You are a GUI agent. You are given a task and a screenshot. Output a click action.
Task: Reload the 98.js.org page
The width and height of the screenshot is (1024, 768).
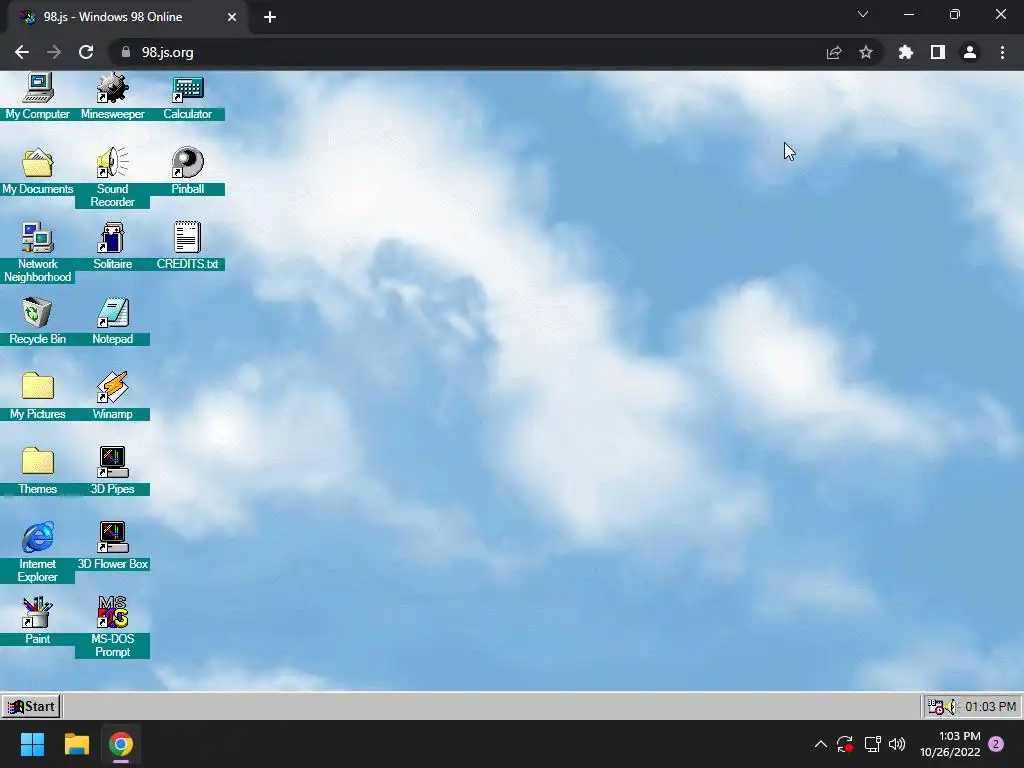click(x=86, y=52)
